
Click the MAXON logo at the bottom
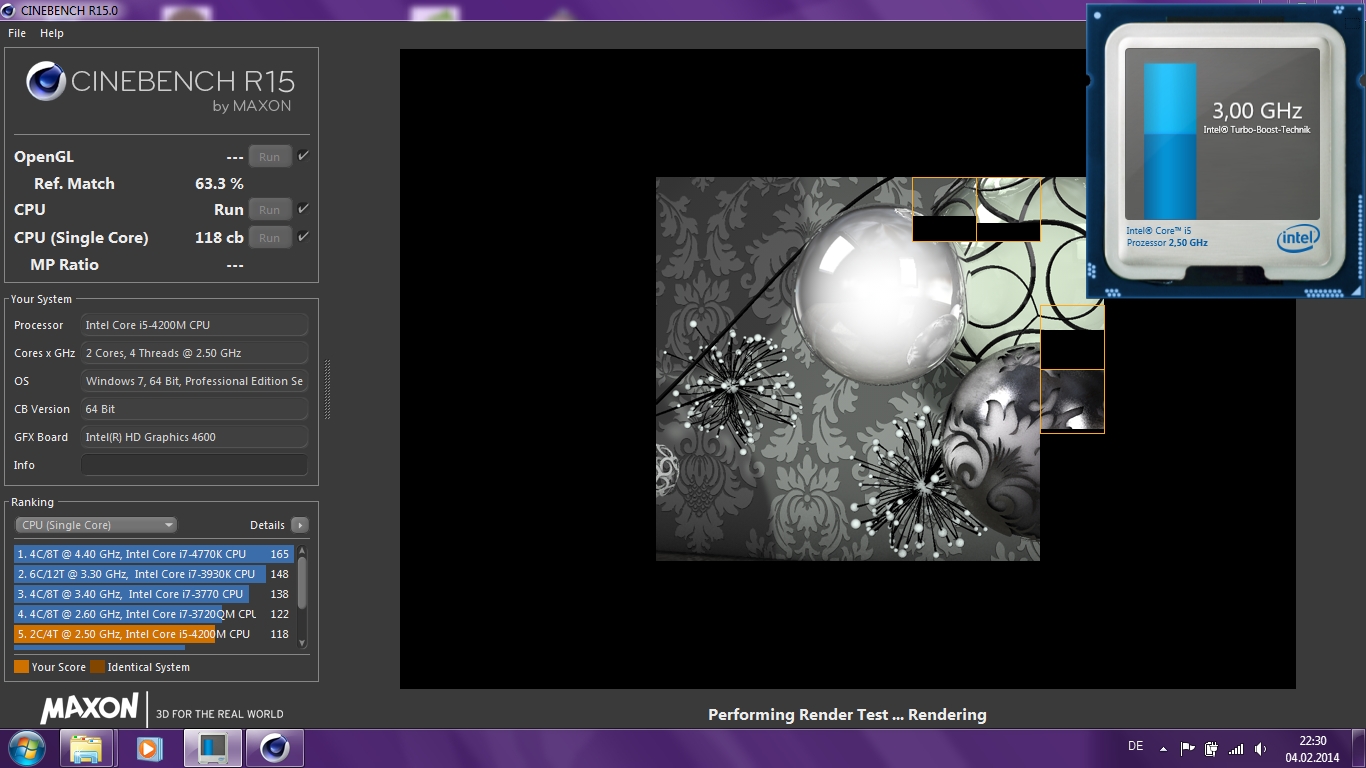[89, 709]
